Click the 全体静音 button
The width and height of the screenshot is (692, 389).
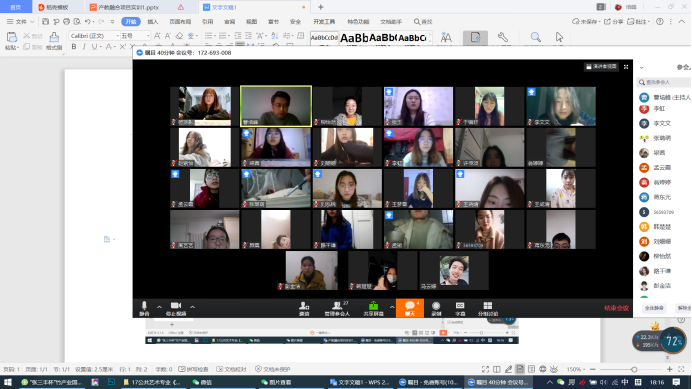tap(654, 308)
